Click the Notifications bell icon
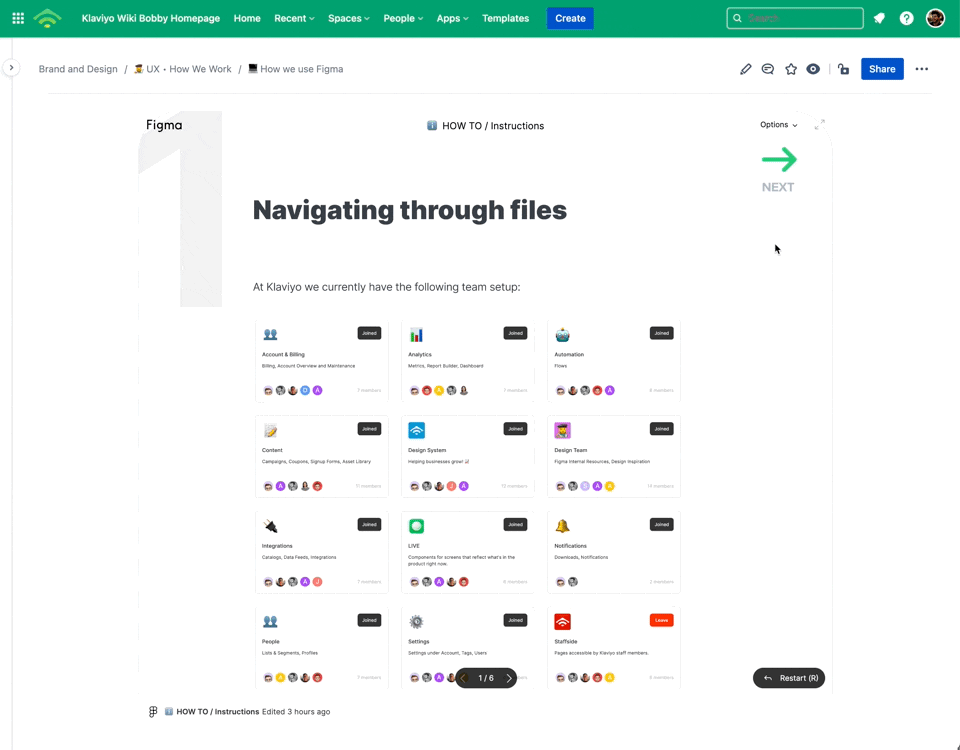 tap(562, 526)
